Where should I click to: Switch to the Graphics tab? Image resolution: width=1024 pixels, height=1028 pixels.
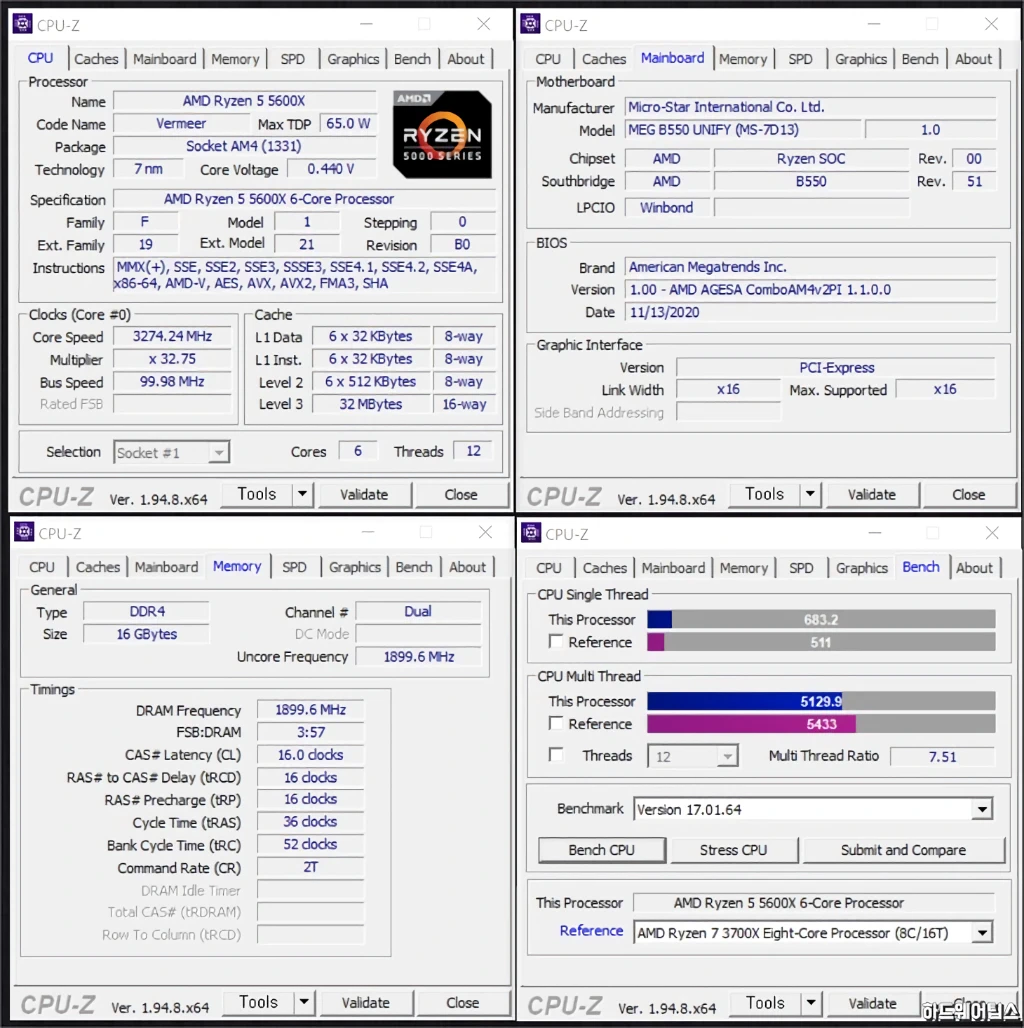[x=353, y=59]
